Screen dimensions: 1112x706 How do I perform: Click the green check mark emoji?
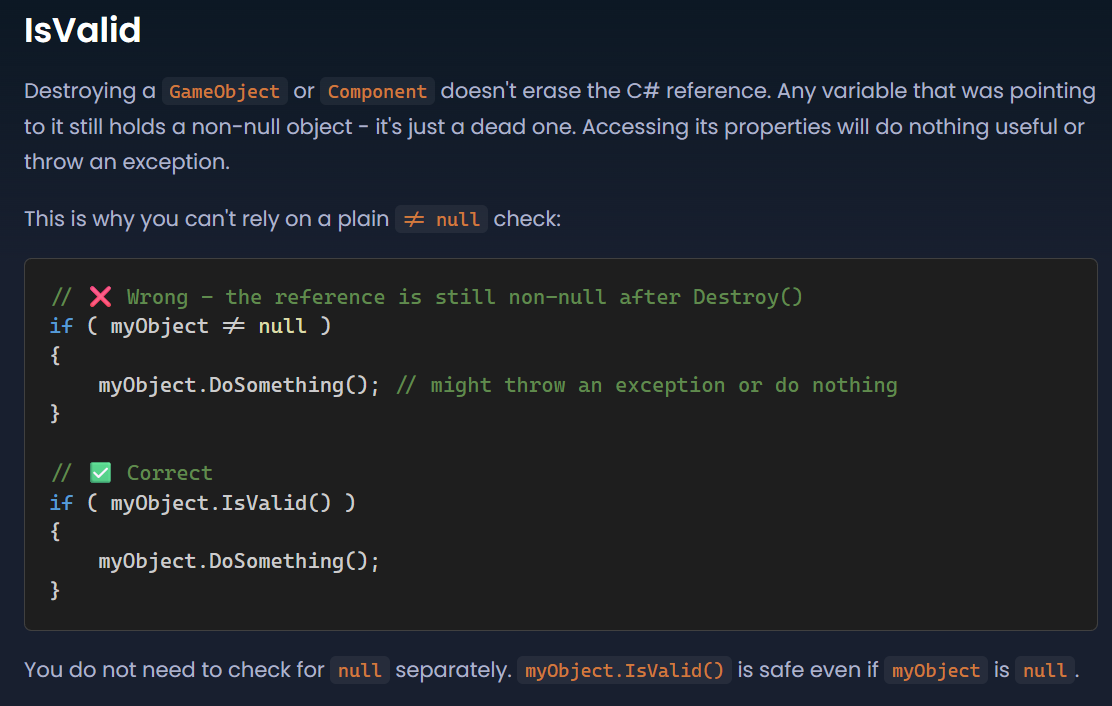pos(101,472)
